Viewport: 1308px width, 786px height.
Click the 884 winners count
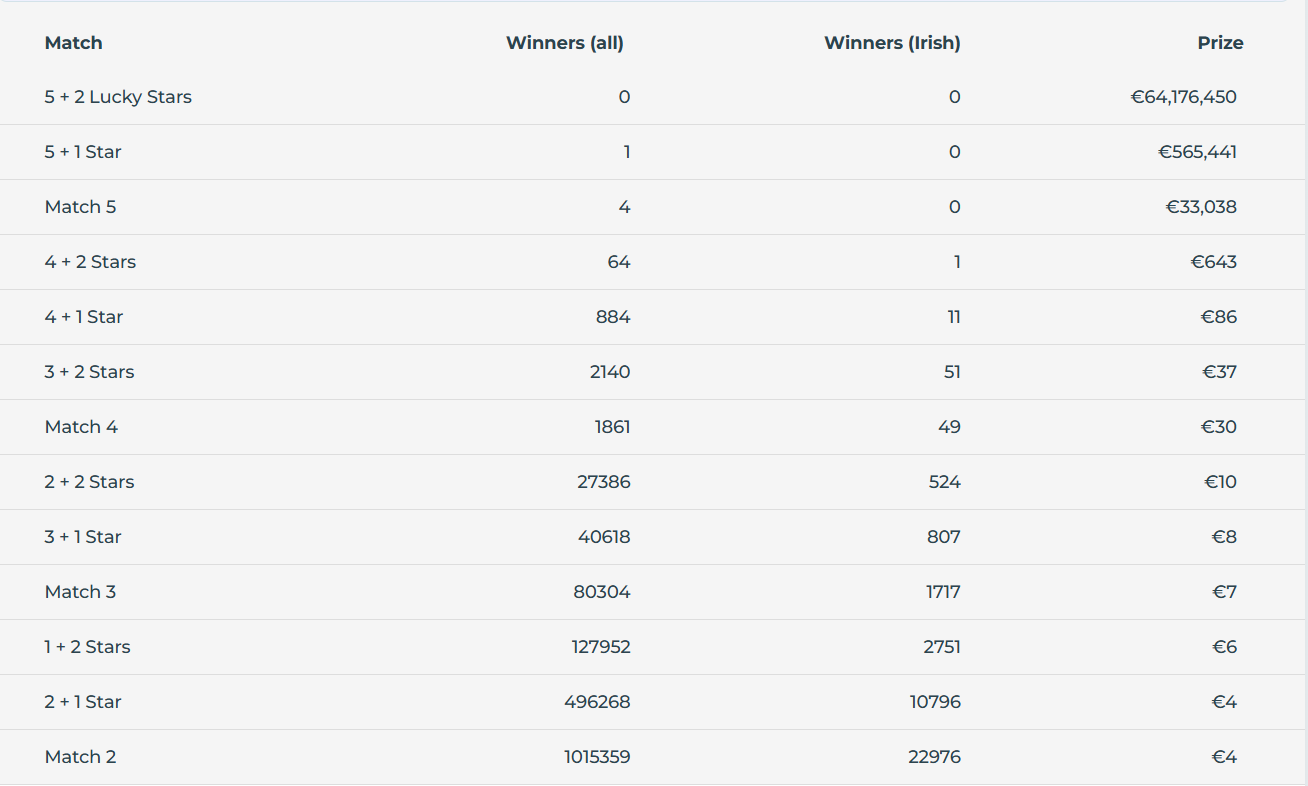click(x=612, y=317)
